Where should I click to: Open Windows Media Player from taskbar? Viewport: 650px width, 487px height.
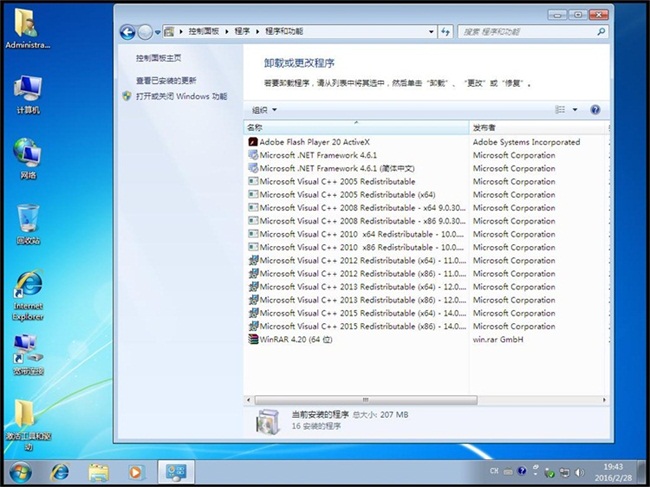[136, 472]
